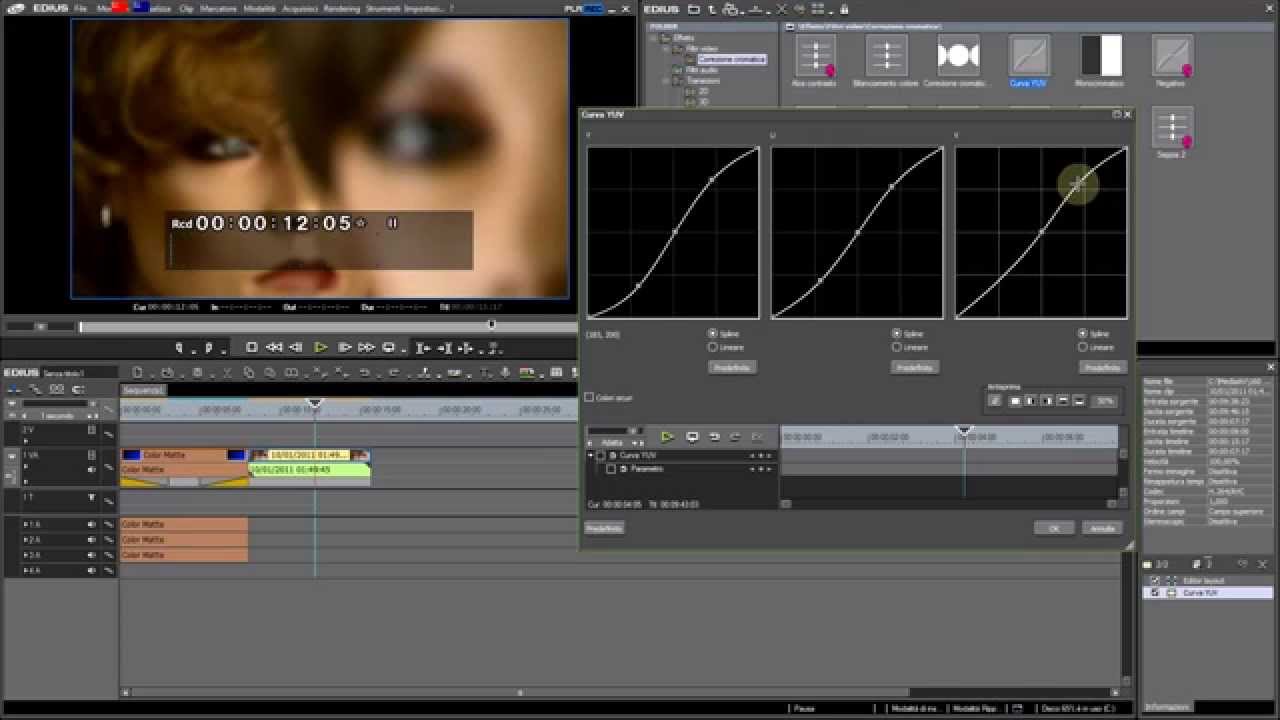The width and height of the screenshot is (1280, 720).
Task: Click Predefinito button under Y curve
Action: coord(734,368)
